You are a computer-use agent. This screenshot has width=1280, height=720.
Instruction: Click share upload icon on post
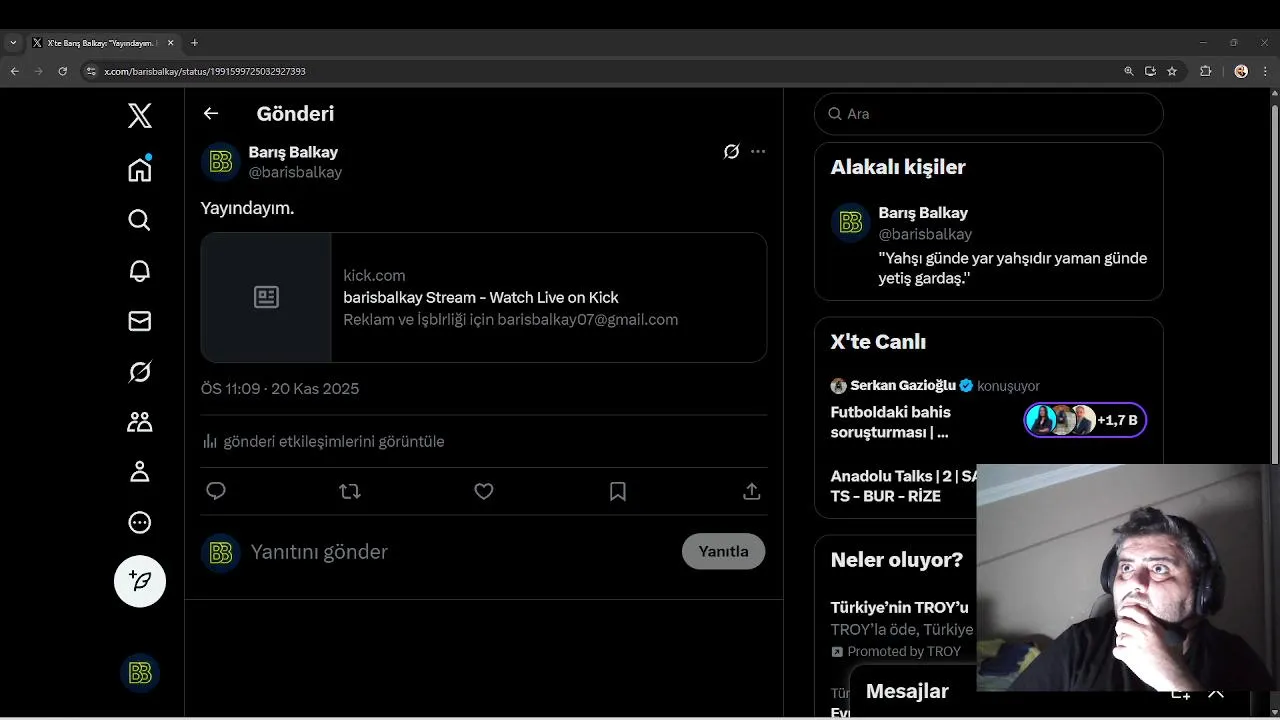752,491
